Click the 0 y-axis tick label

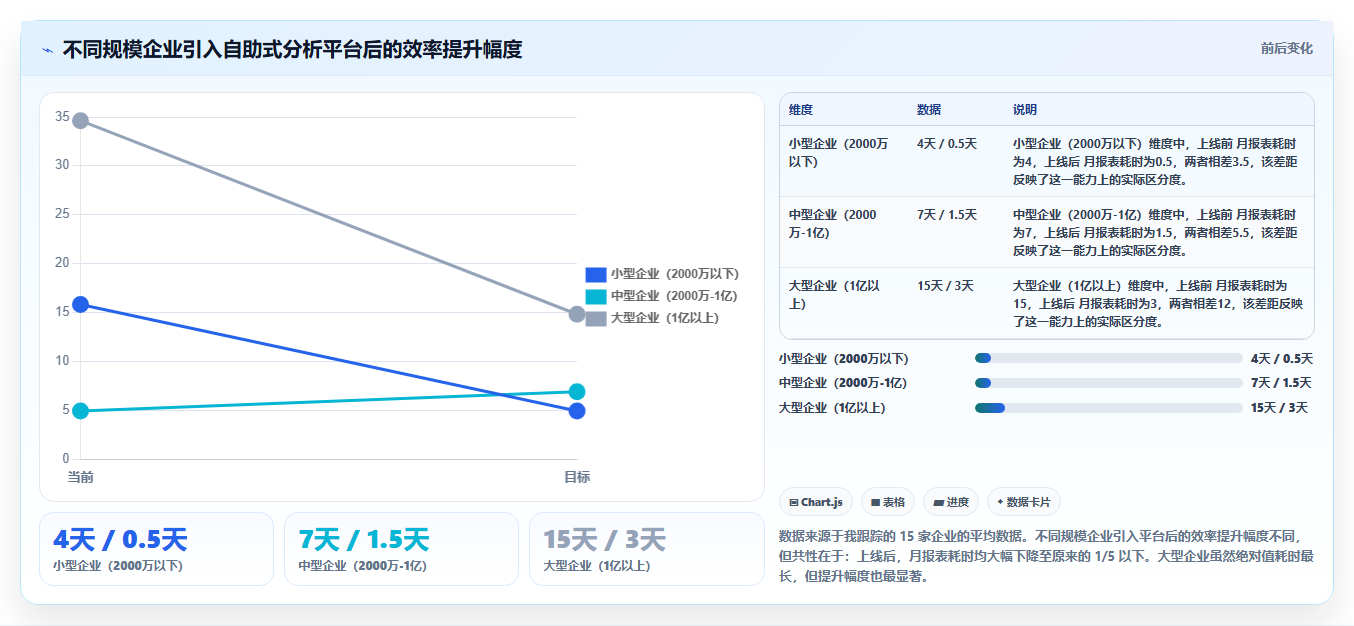(x=66, y=459)
